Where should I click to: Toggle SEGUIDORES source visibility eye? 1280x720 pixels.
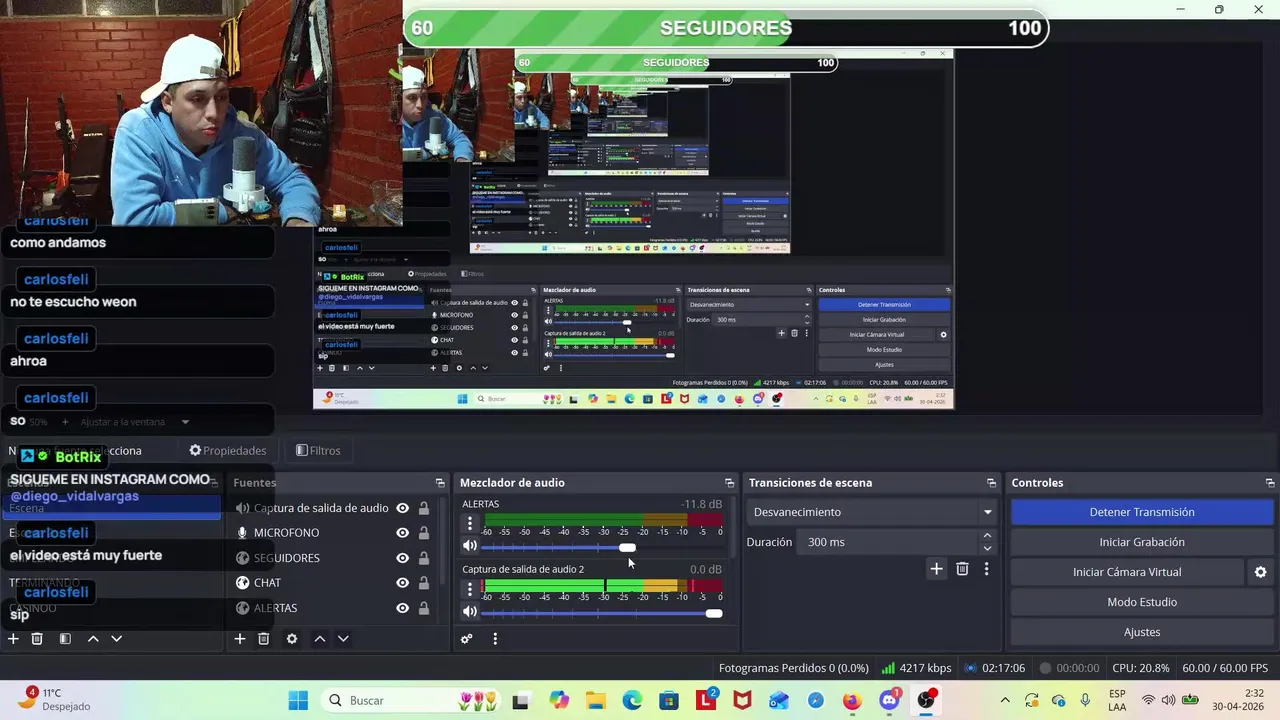coord(402,558)
